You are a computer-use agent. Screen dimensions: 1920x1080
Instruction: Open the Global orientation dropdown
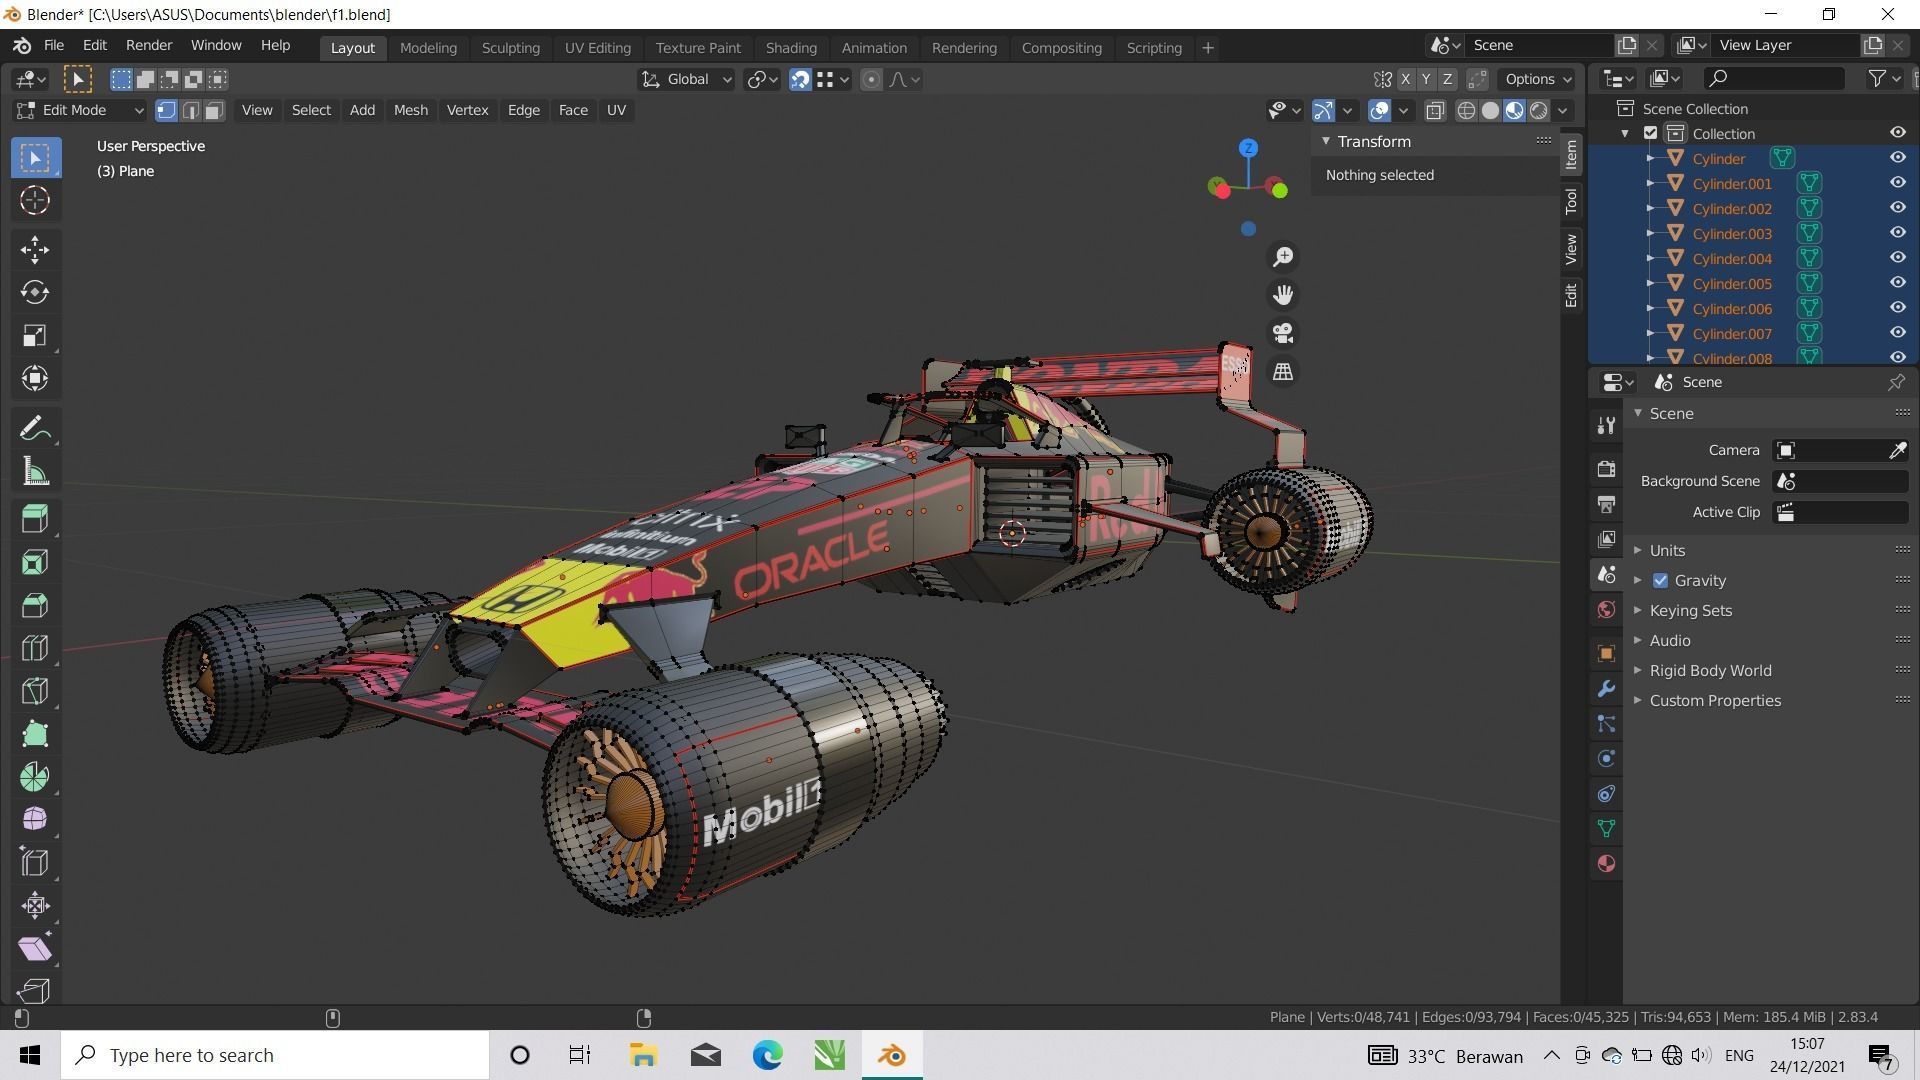[686, 79]
